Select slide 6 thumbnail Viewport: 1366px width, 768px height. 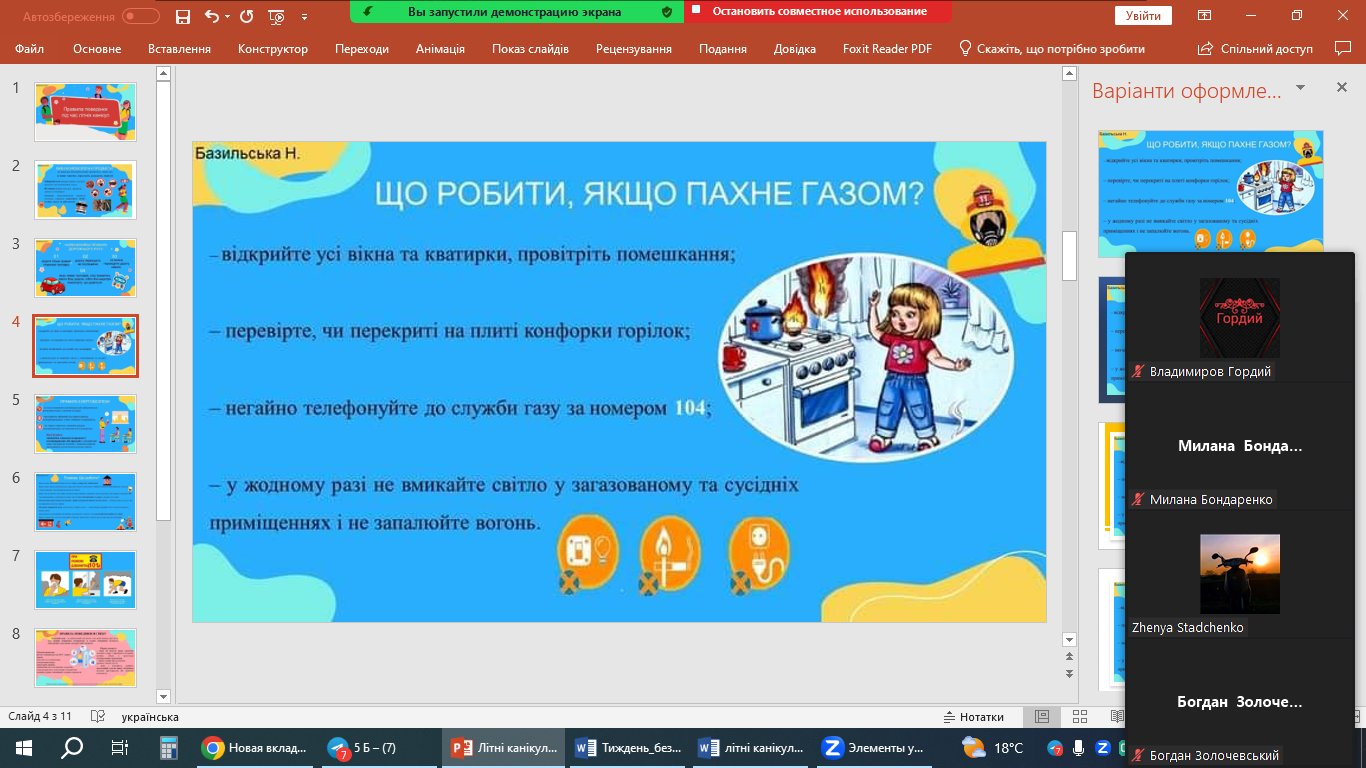[x=85, y=502]
